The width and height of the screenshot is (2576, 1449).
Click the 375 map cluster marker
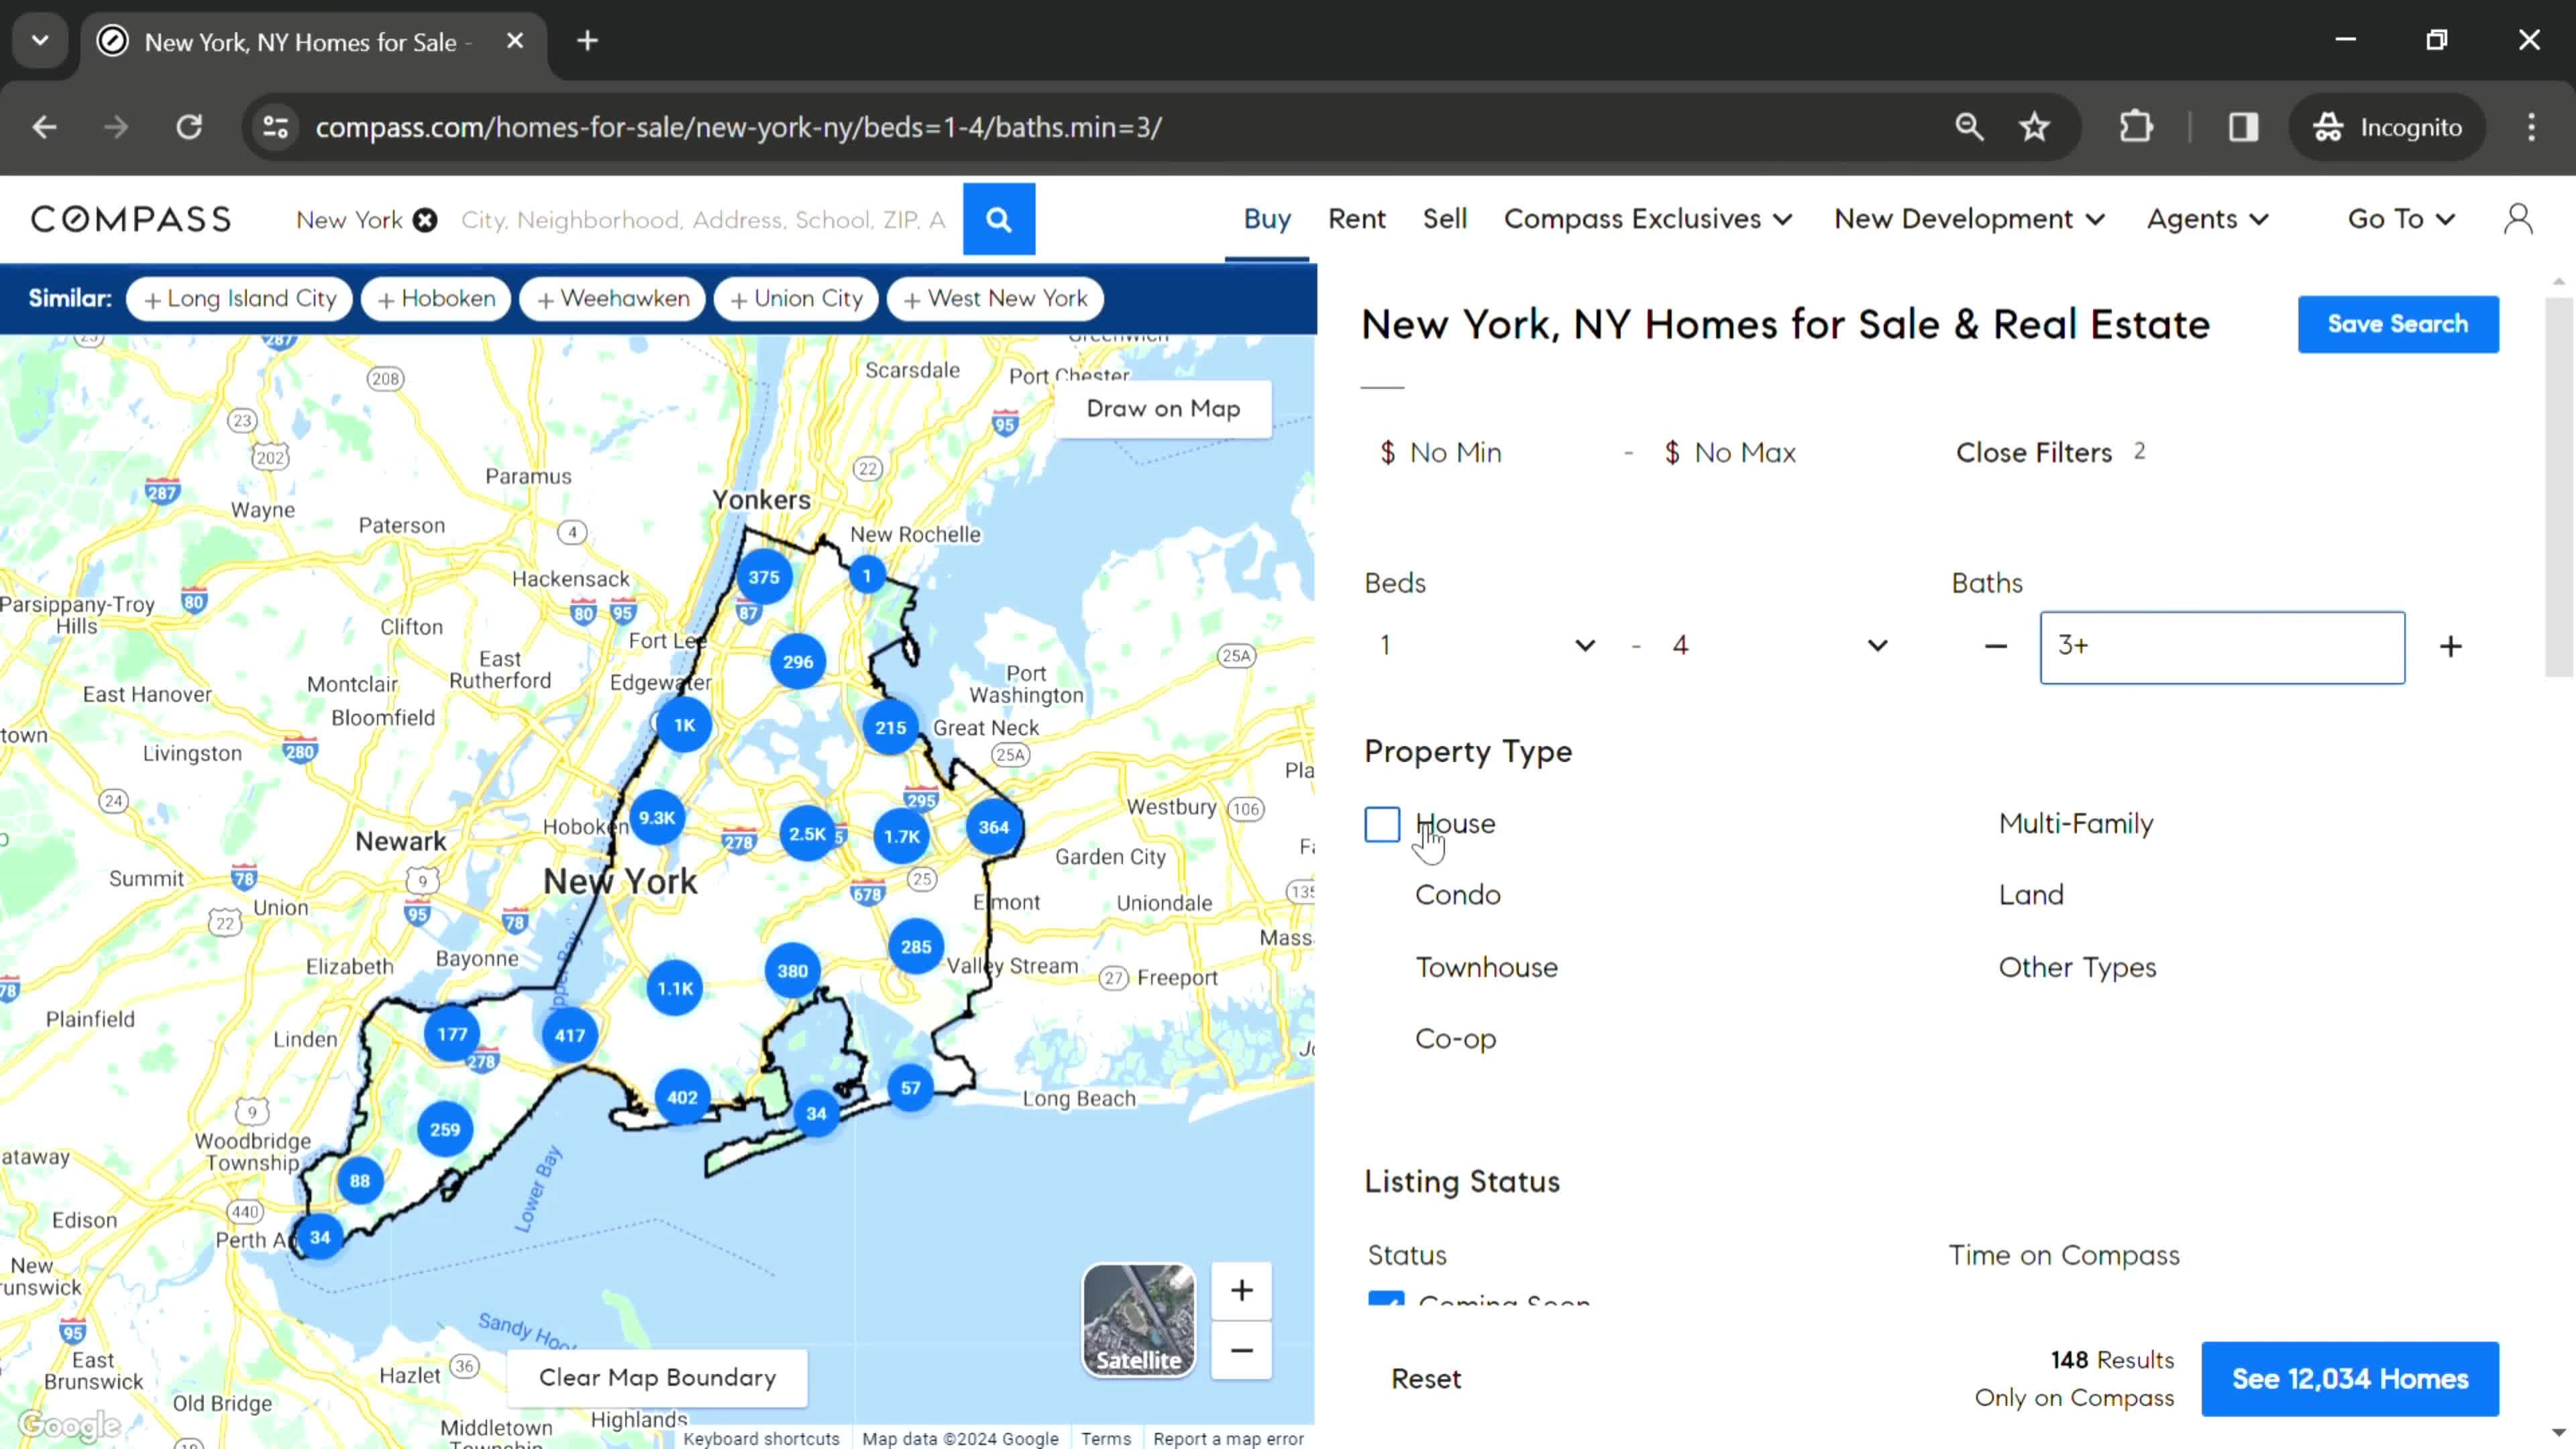point(764,577)
